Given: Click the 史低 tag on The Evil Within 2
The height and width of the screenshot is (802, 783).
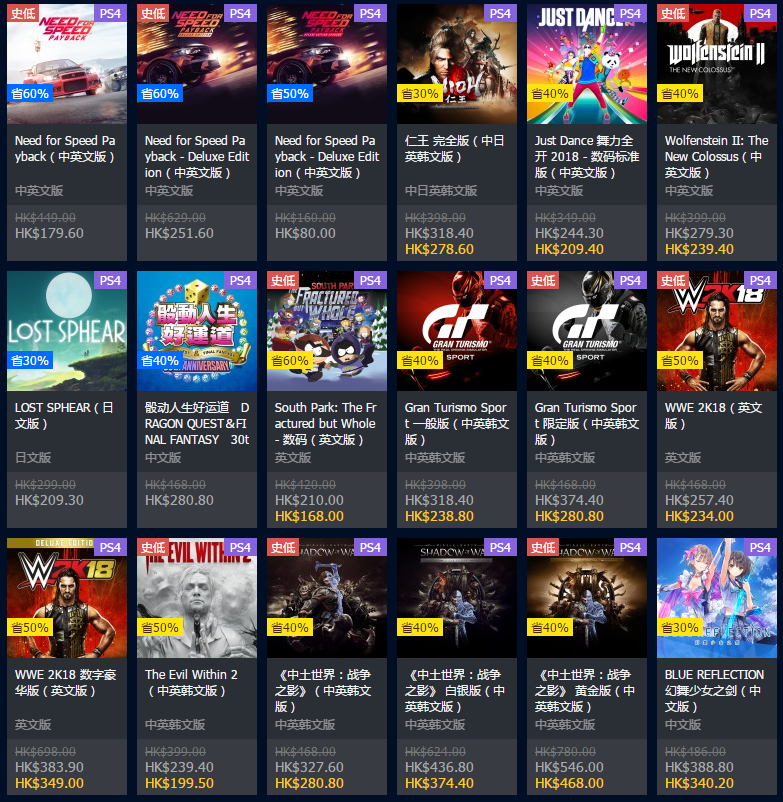Looking at the screenshot, I should tap(152, 547).
